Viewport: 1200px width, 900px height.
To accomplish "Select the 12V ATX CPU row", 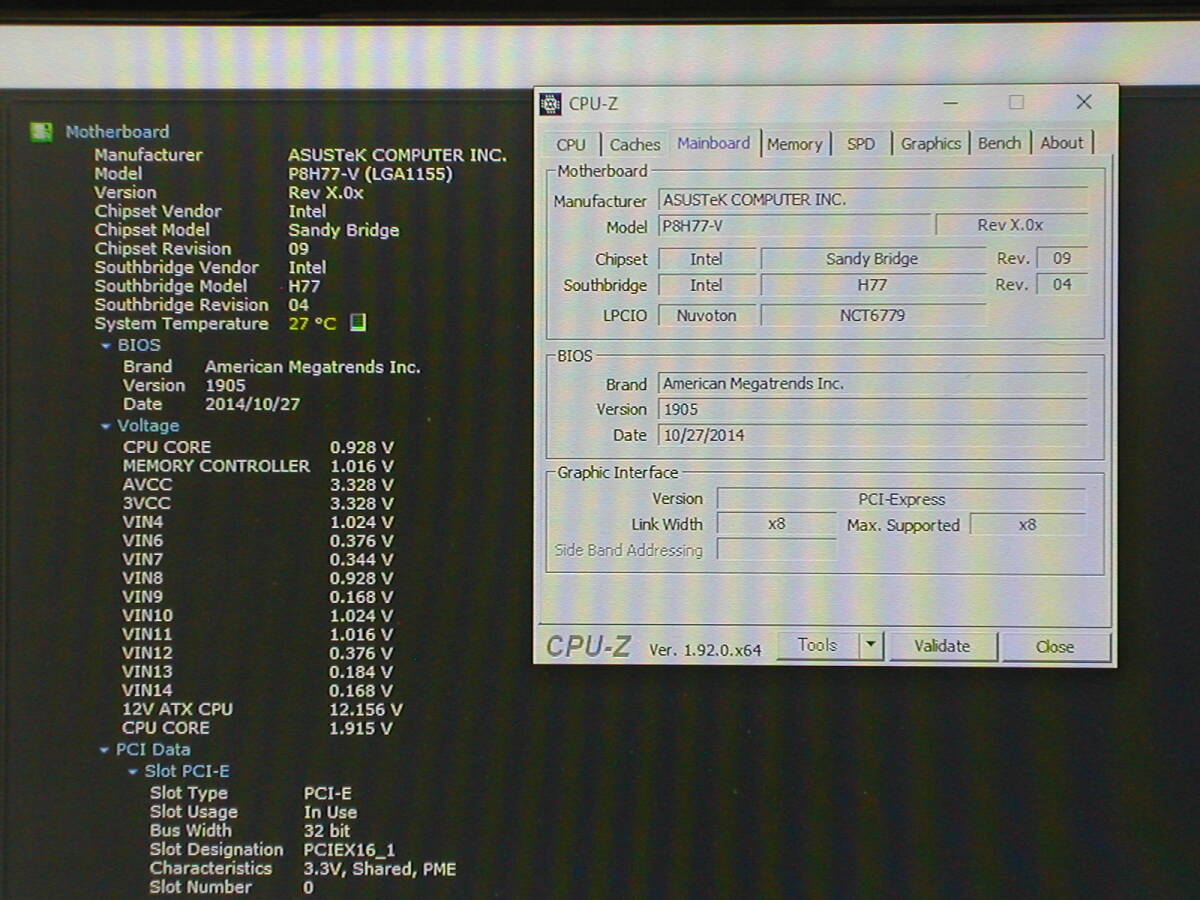I will (262, 710).
